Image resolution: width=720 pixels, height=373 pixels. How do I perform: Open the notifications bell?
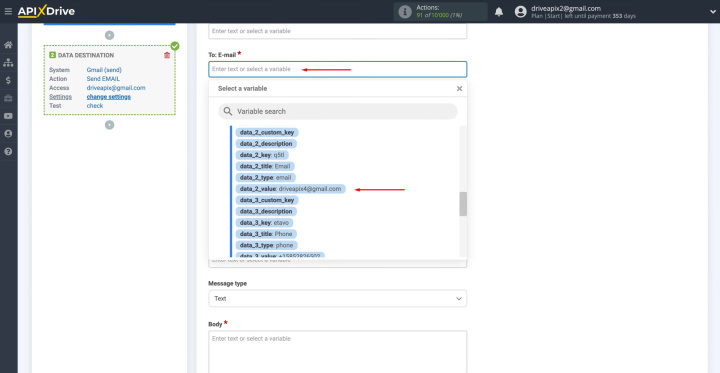click(499, 12)
